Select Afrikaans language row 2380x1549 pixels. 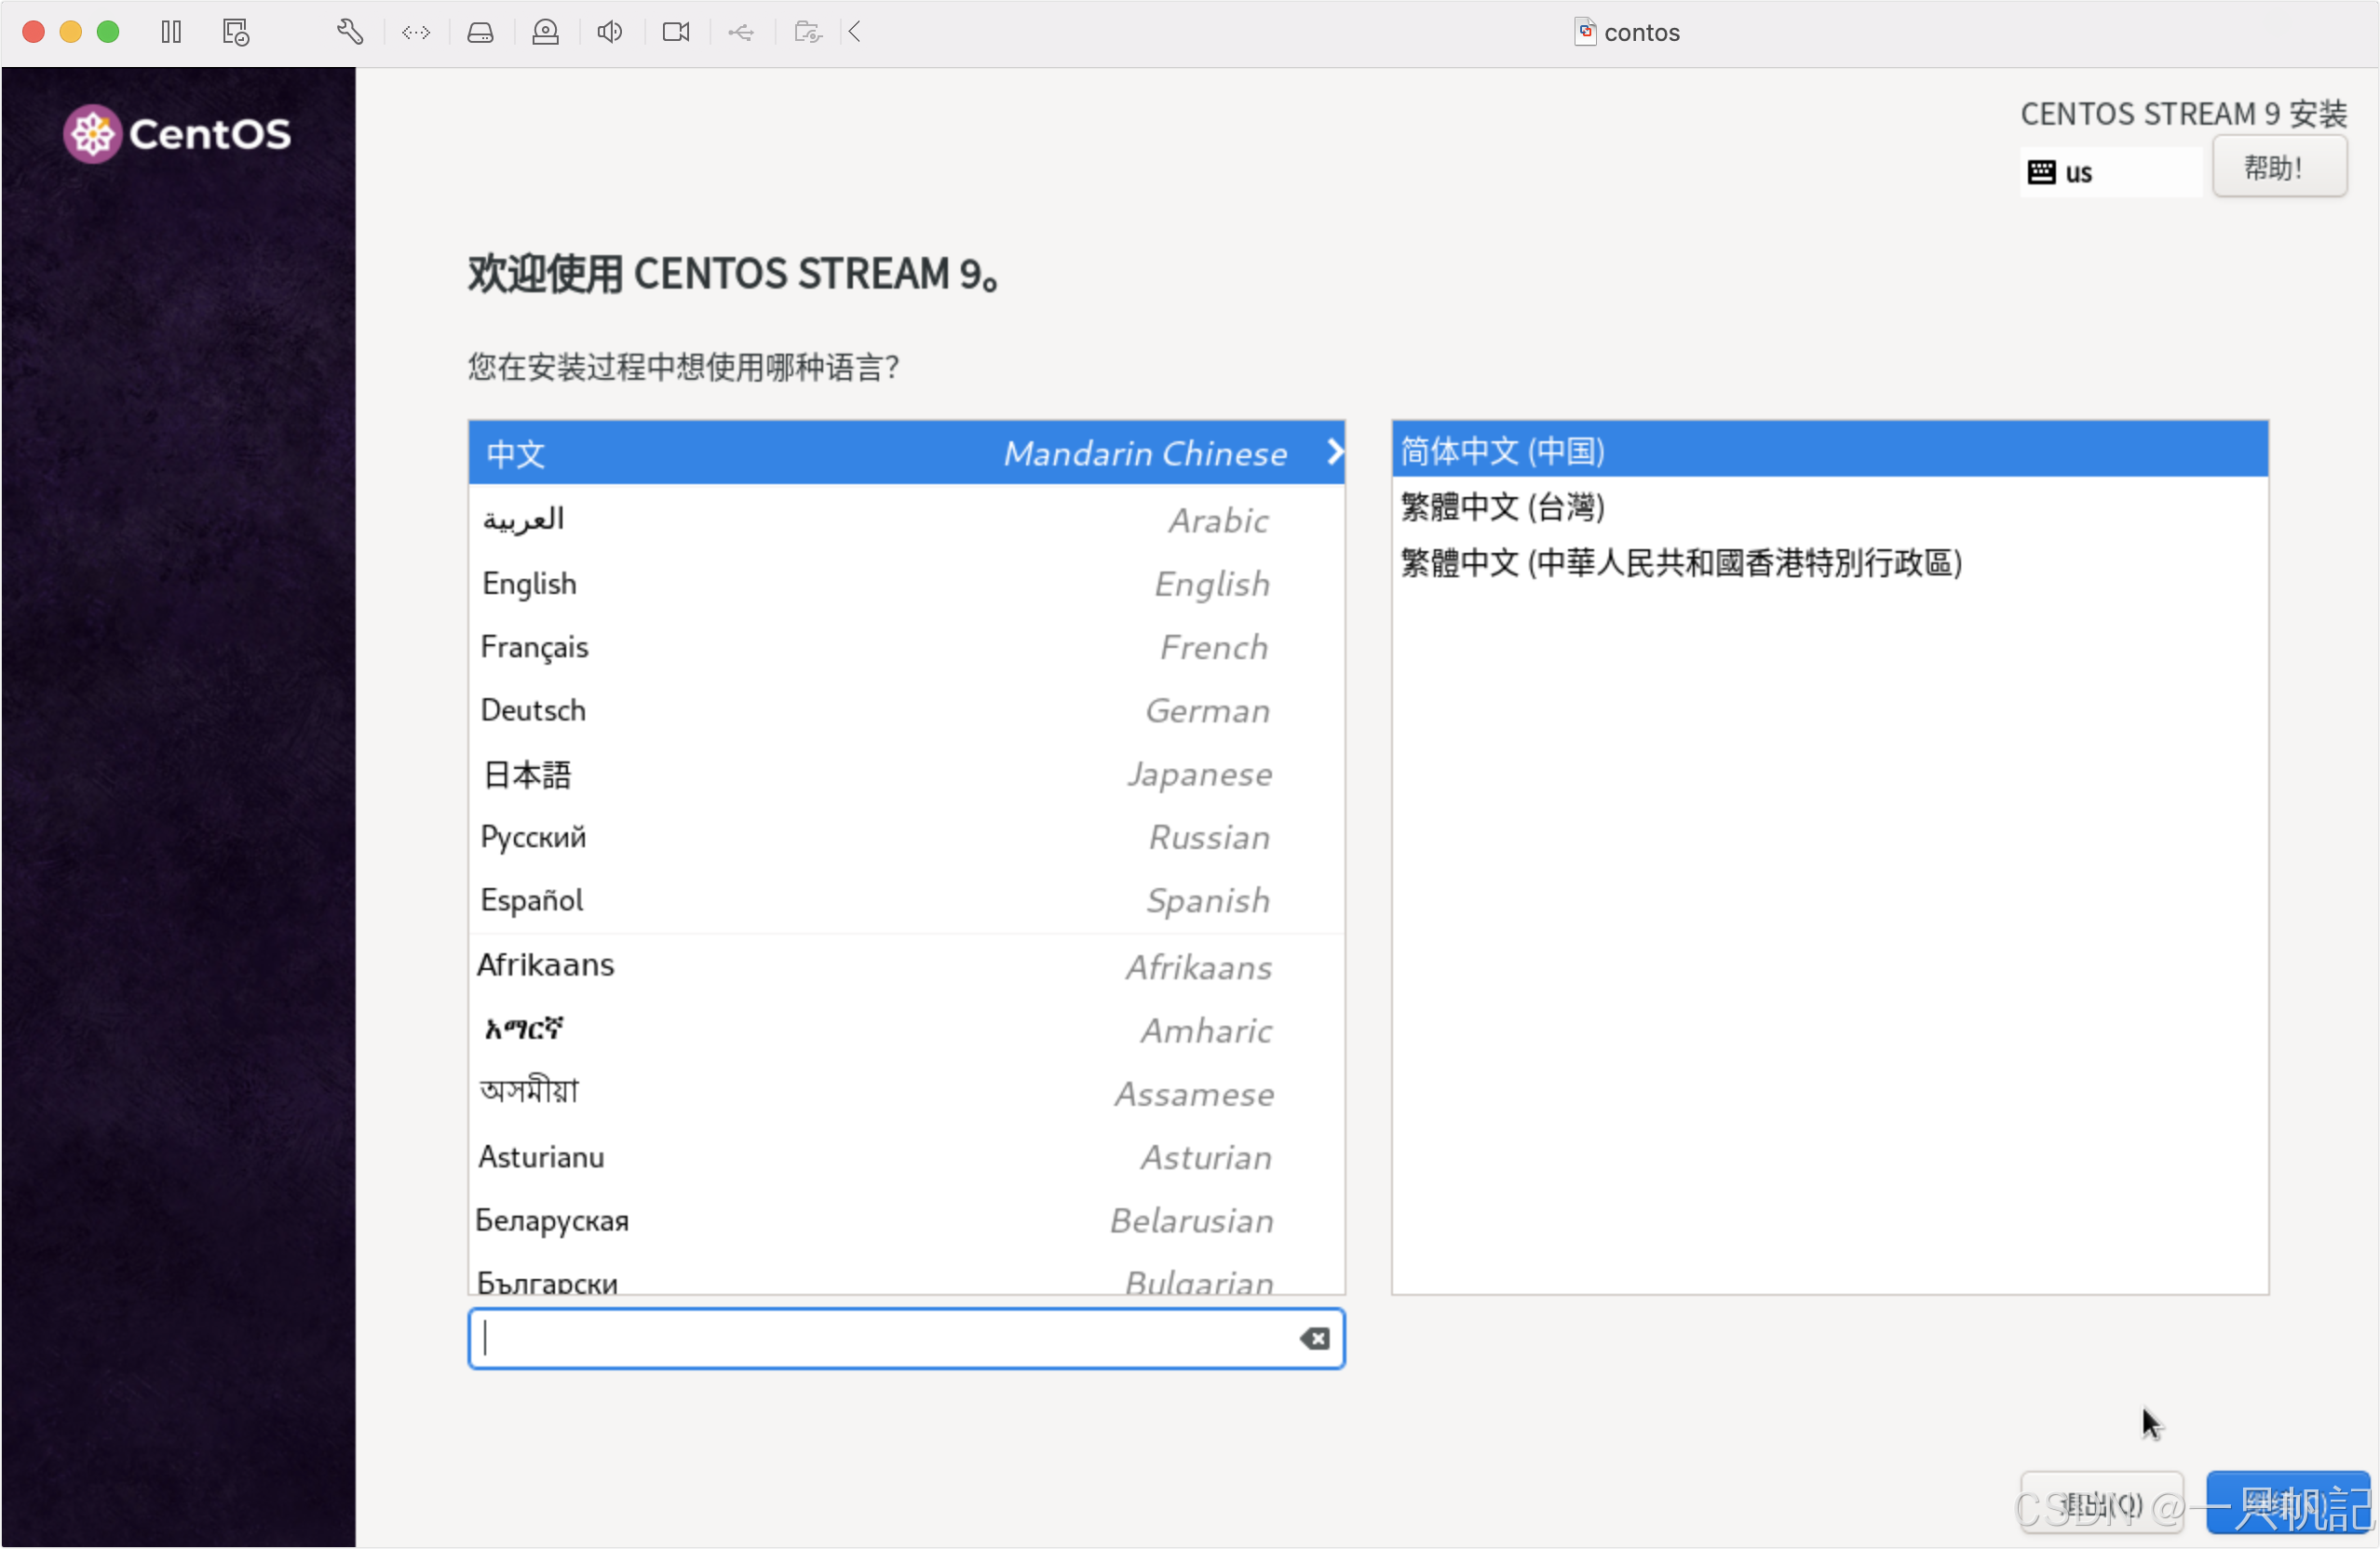coord(906,966)
